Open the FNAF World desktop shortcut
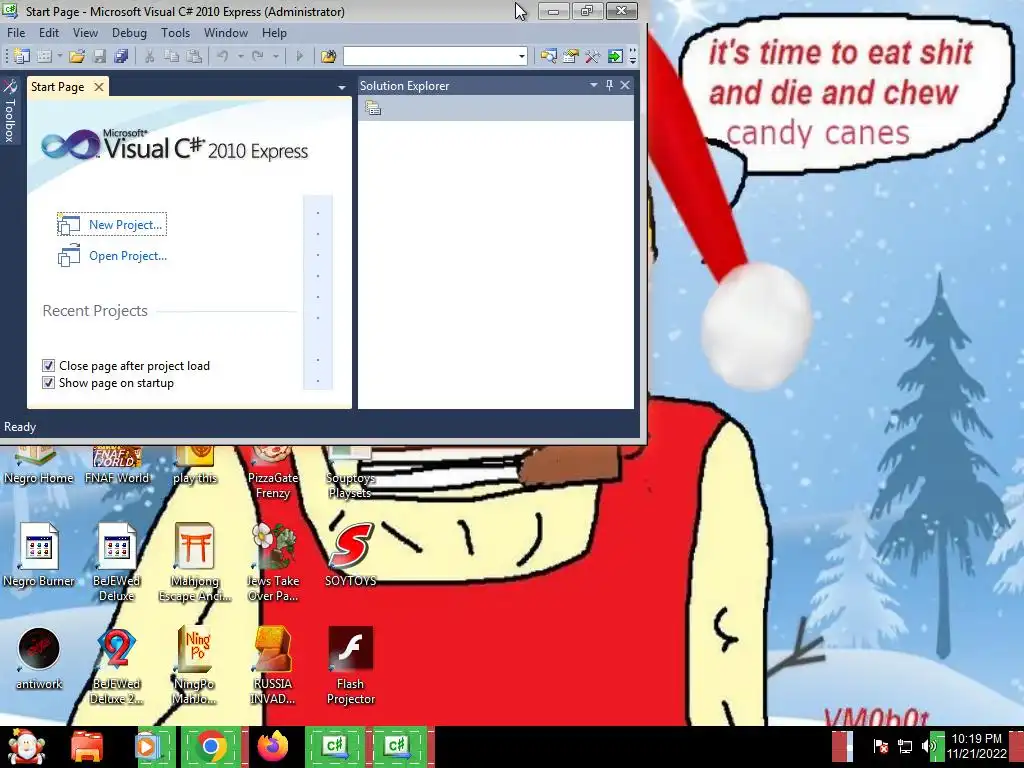 (117, 466)
